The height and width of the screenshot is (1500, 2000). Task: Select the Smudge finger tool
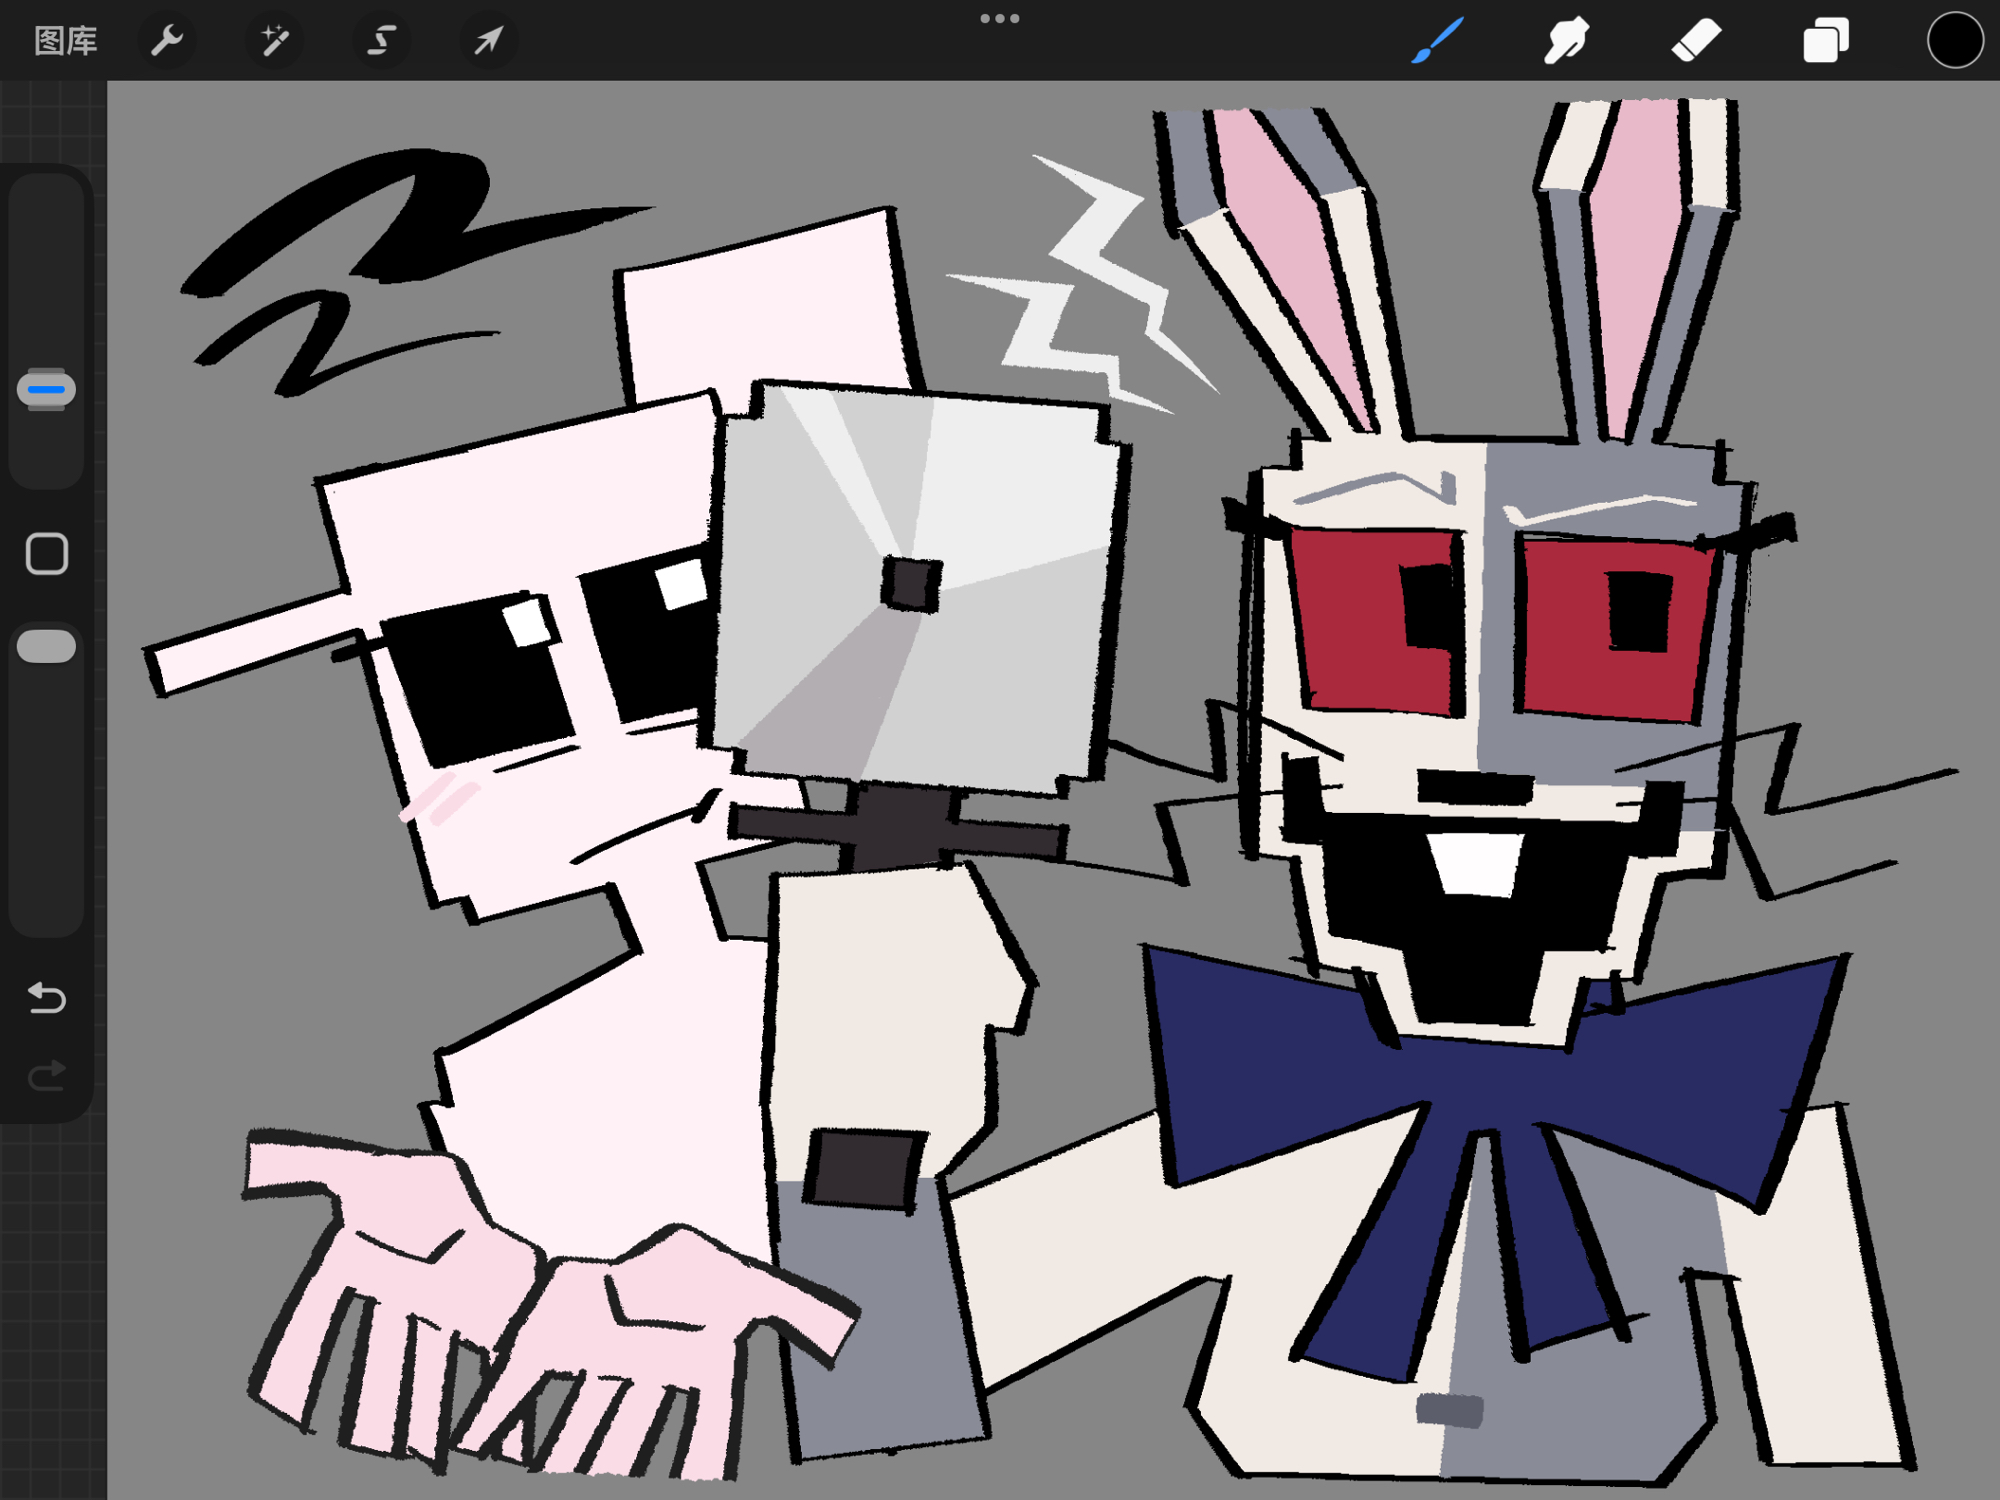[x=1566, y=41]
